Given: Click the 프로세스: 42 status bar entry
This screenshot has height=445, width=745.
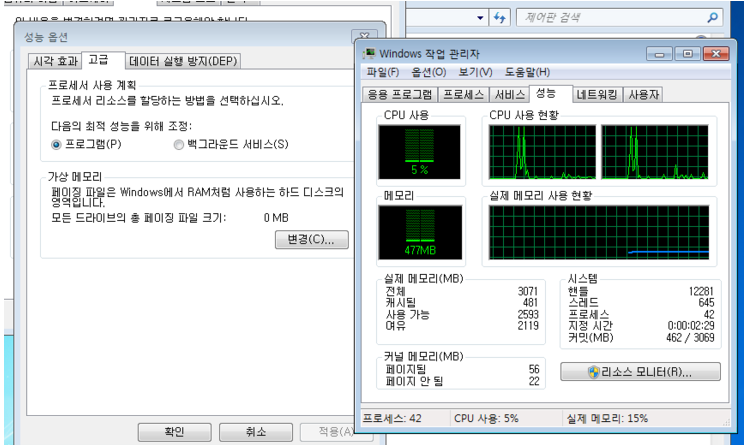Looking at the screenshot, I should tap(392, 418).
